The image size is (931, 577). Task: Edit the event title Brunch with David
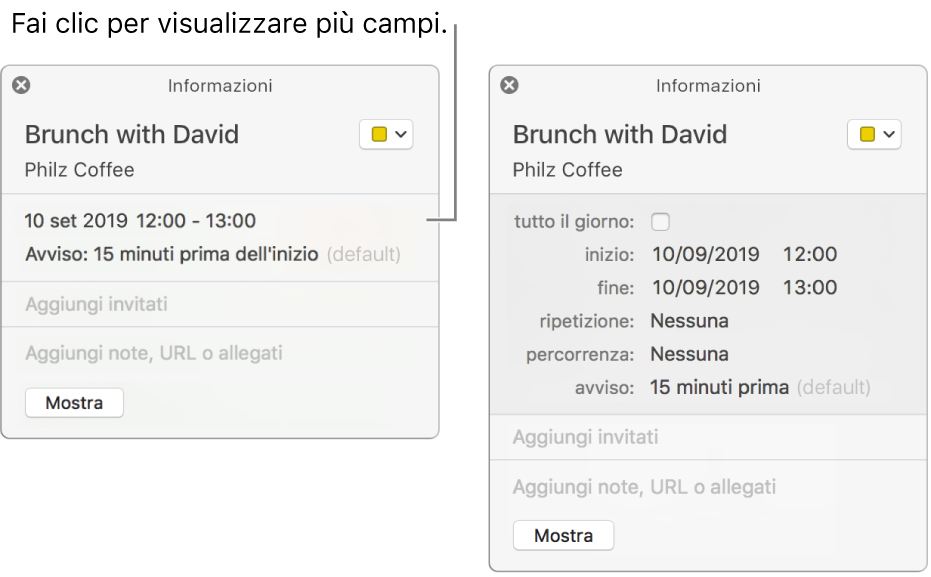pyautogui.click(x=133, y=134)
